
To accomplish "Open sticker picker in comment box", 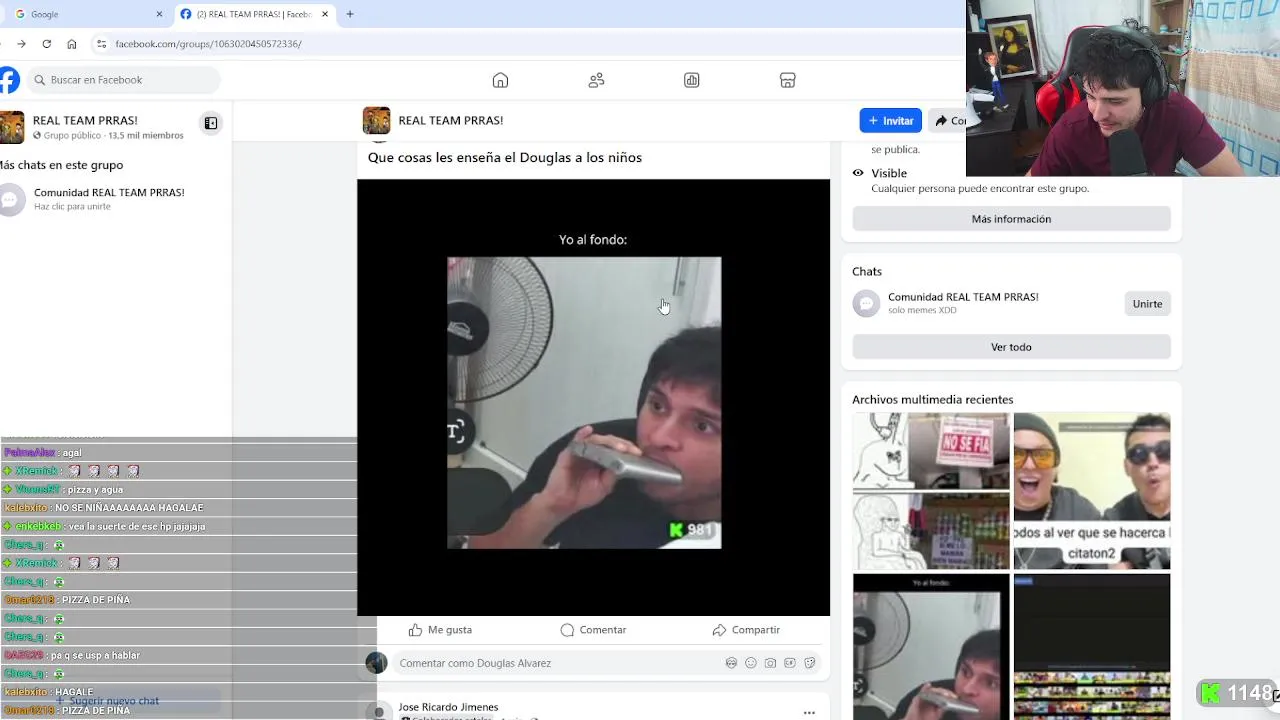I will 810,663.
